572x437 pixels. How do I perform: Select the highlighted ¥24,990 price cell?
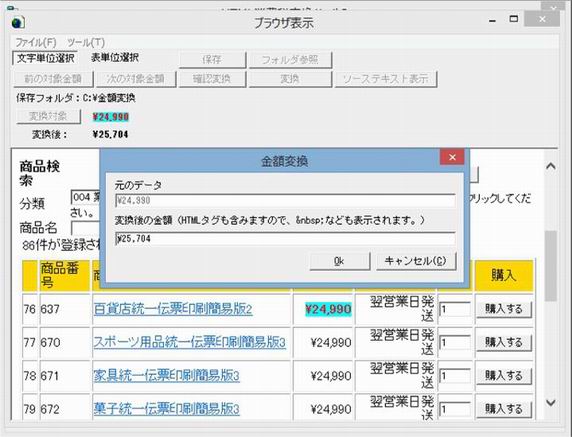pyautogui.click(x=328, y=309)
